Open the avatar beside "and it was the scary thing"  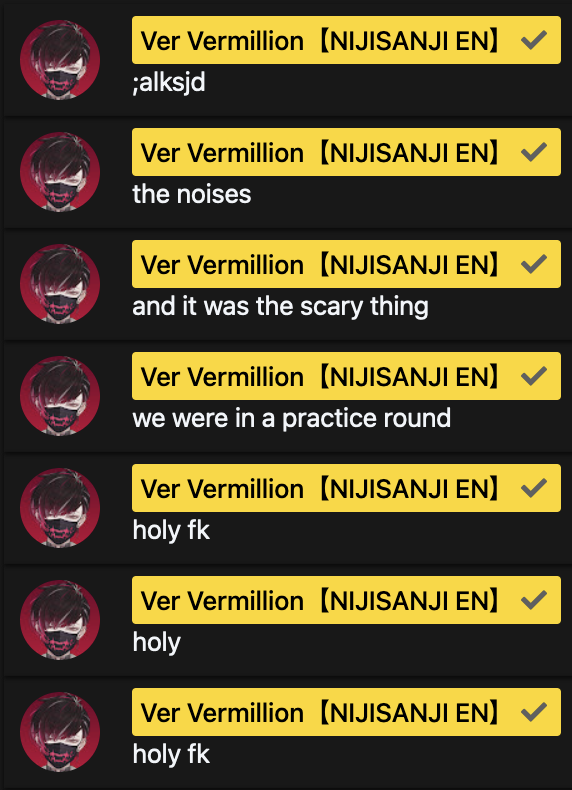tap(60, 284)
